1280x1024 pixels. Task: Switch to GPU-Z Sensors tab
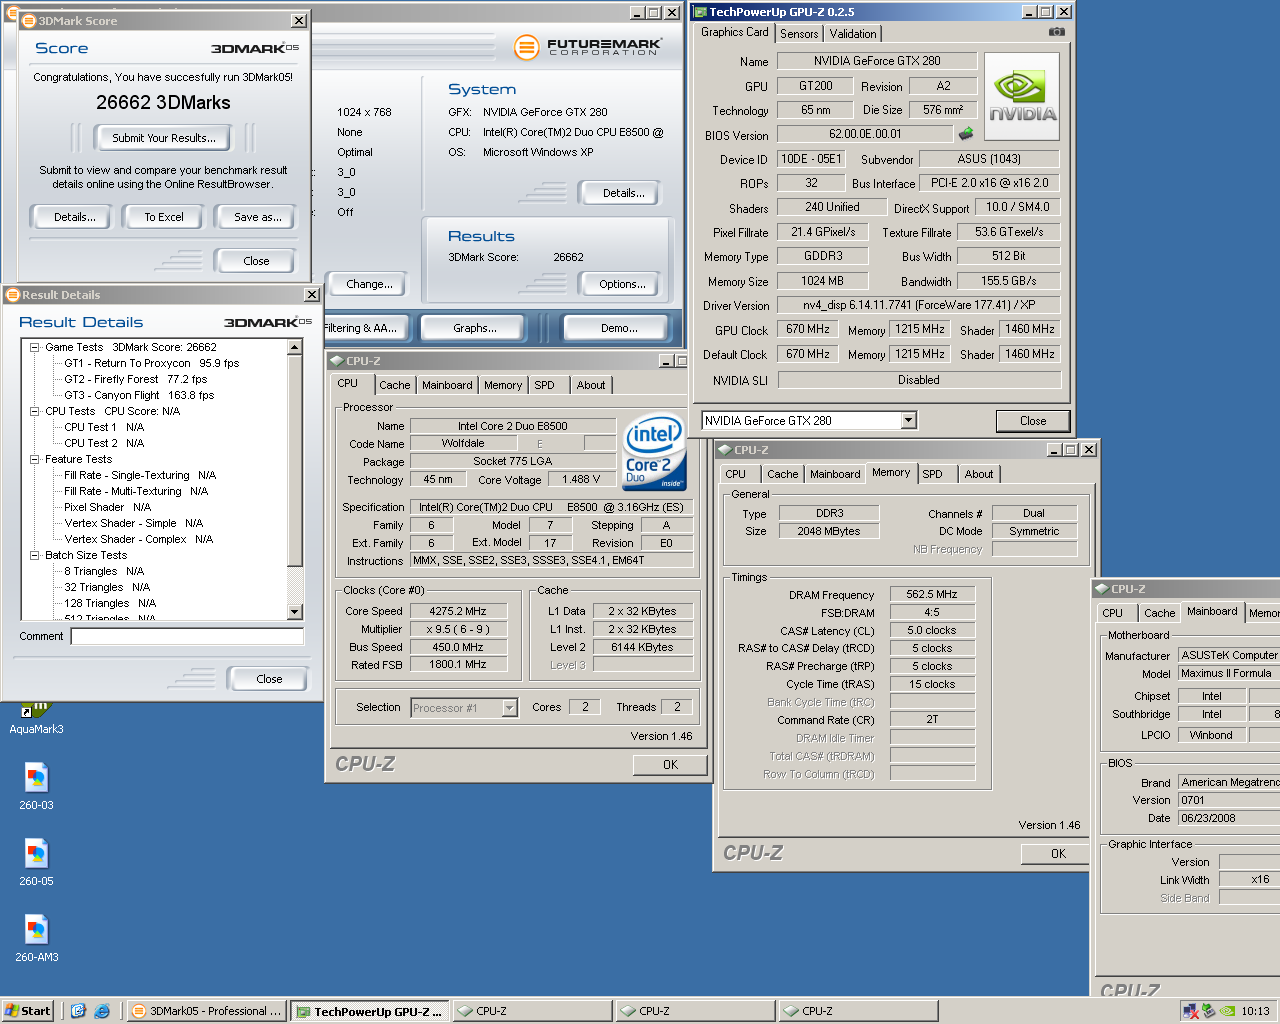click(799, 33)
